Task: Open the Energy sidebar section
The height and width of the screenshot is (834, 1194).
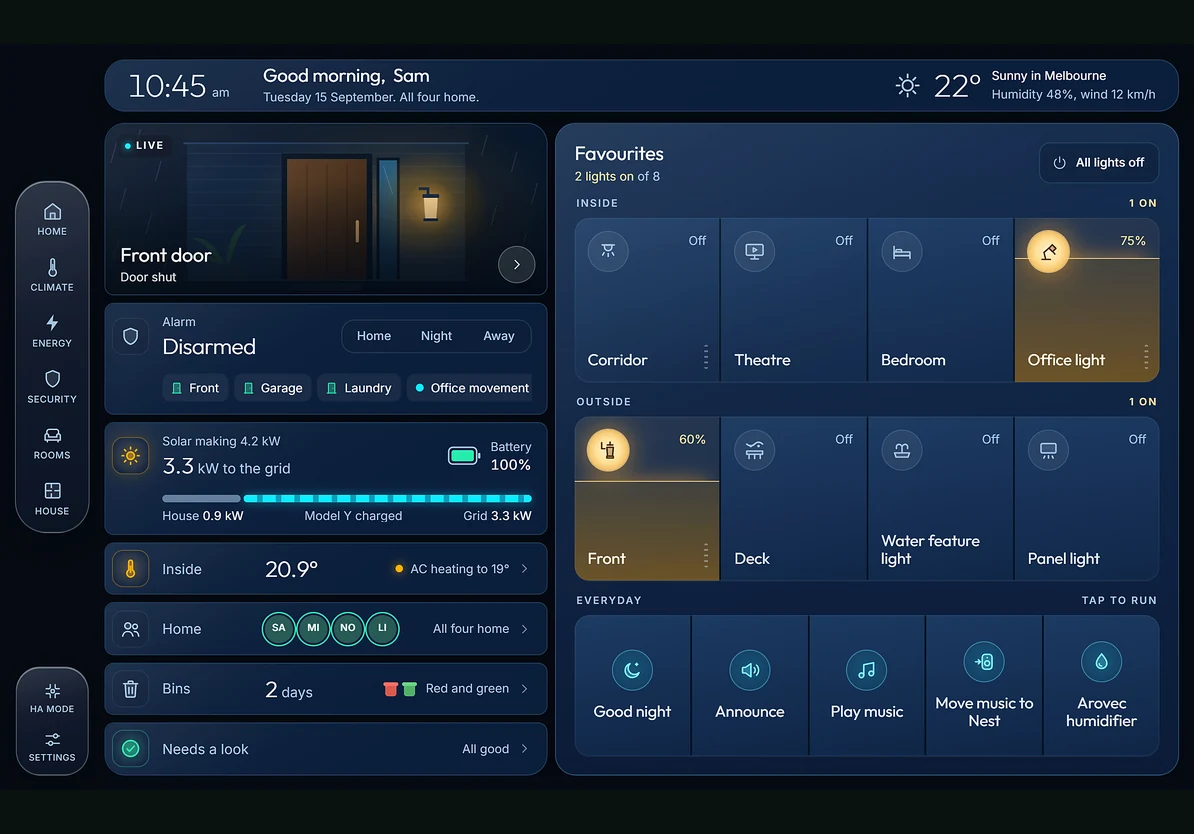Action: (52, 331)
